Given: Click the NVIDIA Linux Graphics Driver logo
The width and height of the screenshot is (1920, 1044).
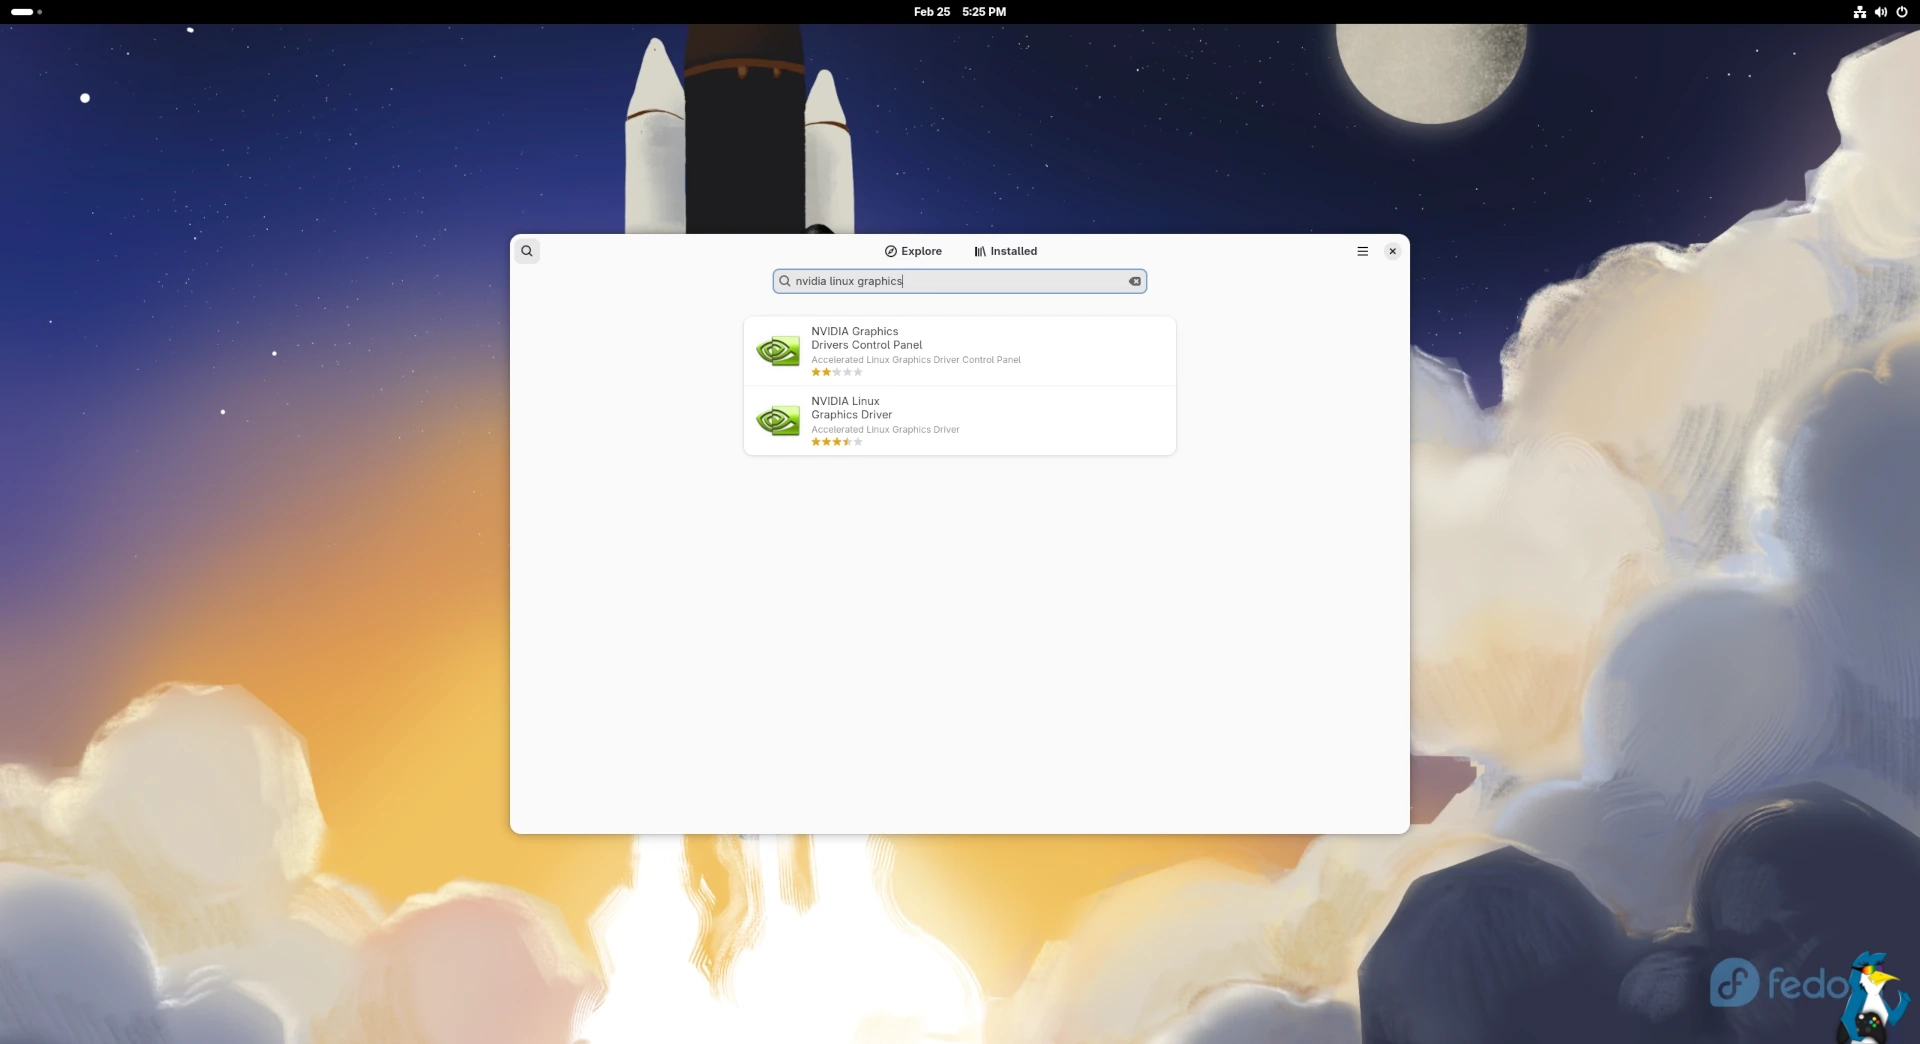Looking at the screenshot, I should point(777,421).
